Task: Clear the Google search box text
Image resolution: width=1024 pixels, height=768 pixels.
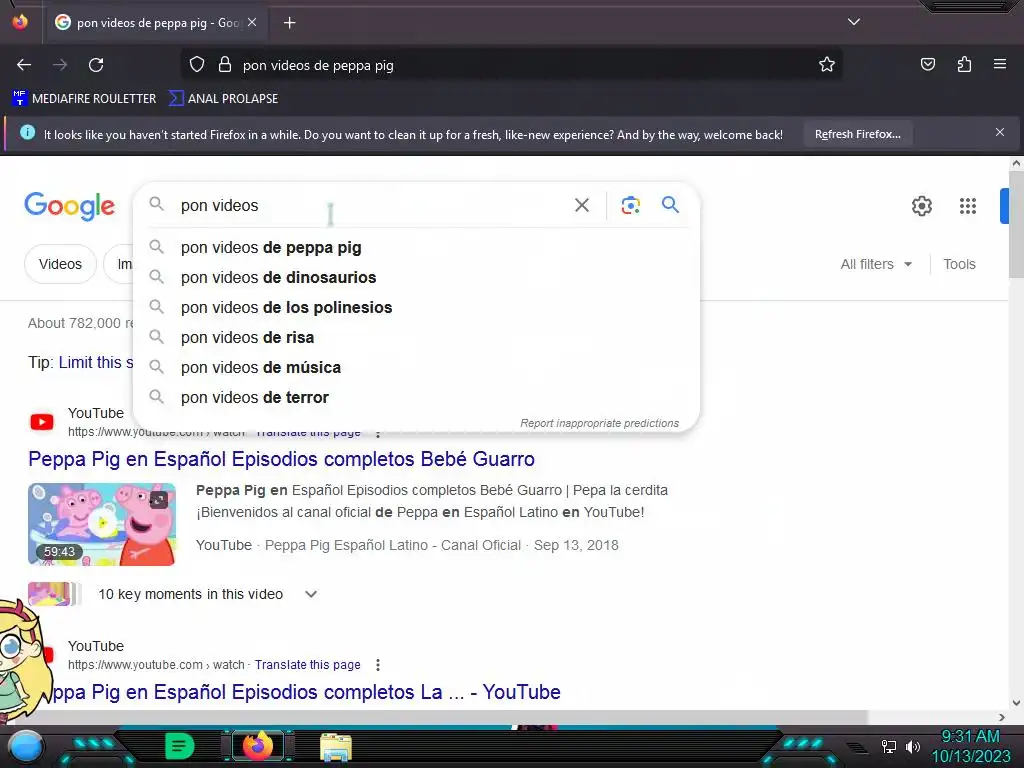Action: [582, 205]
